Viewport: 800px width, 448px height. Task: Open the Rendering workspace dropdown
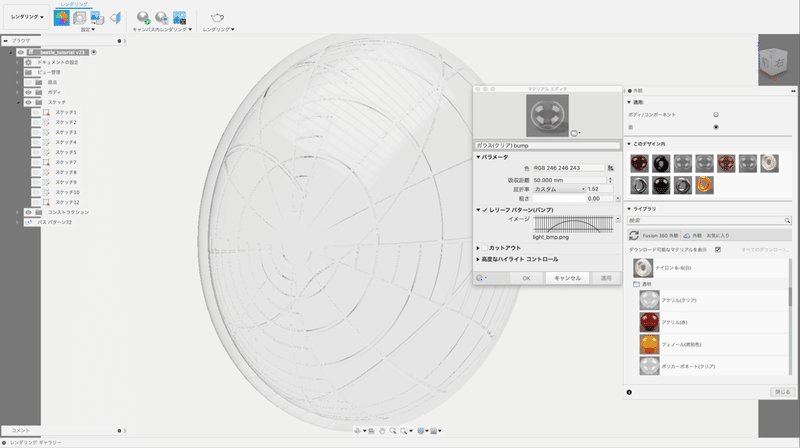tap(27, 17)
